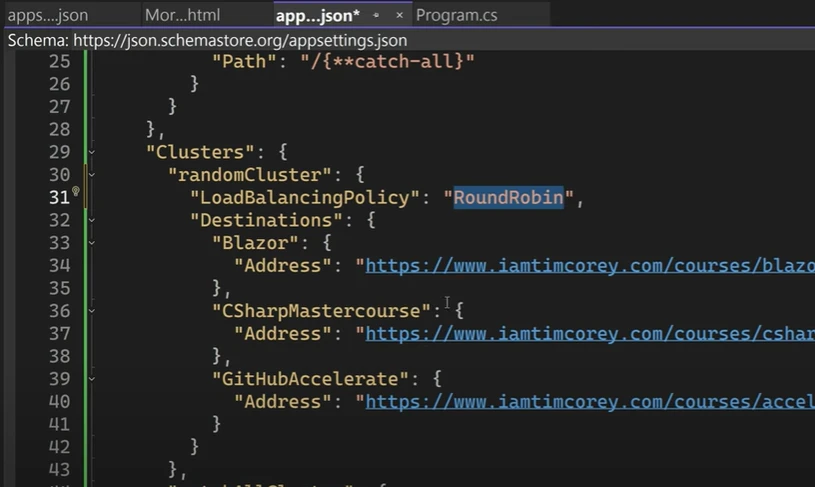
Task: Select the active app...json* tab
Action: tap(318, 16)
